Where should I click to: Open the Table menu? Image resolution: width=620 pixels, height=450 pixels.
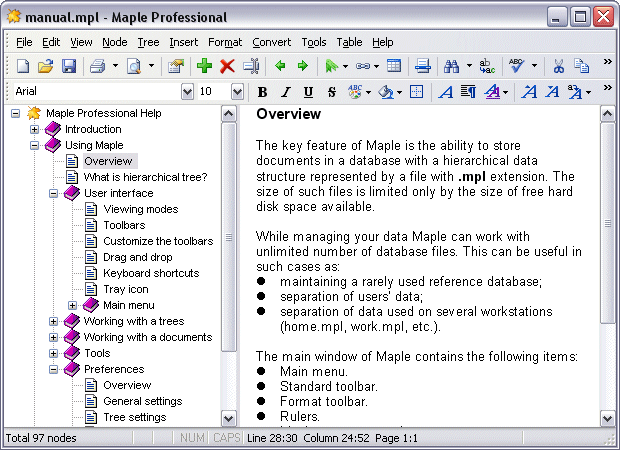pyautogui.click(x=349, y=42)
